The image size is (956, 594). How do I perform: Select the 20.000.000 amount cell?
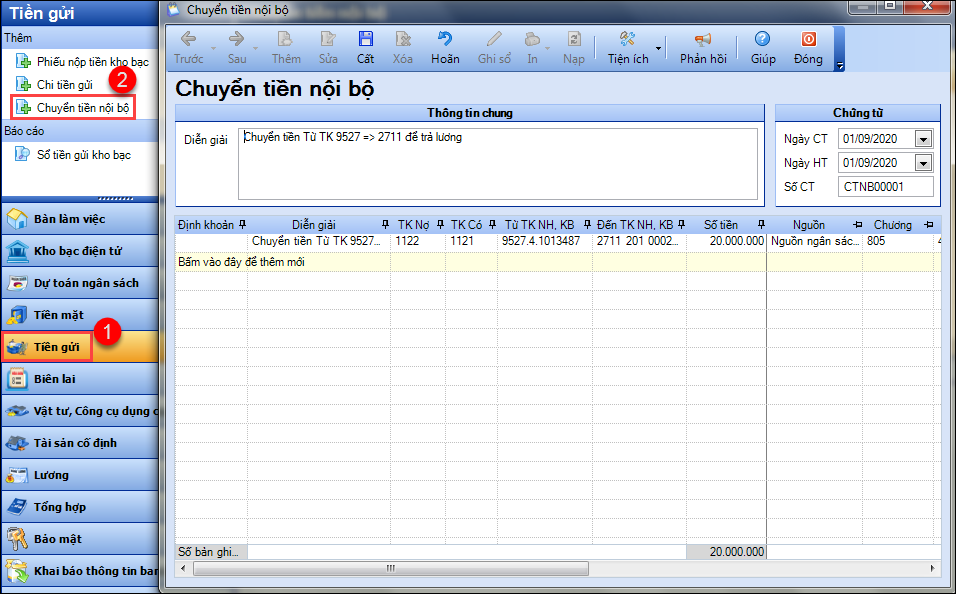726,241
